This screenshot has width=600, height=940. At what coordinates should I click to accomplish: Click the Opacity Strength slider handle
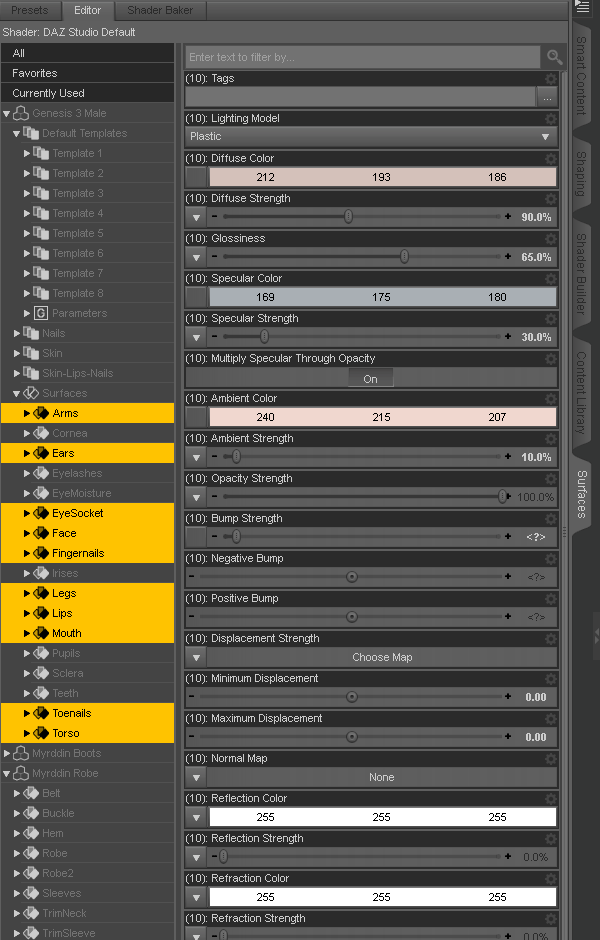click(502, 496)
